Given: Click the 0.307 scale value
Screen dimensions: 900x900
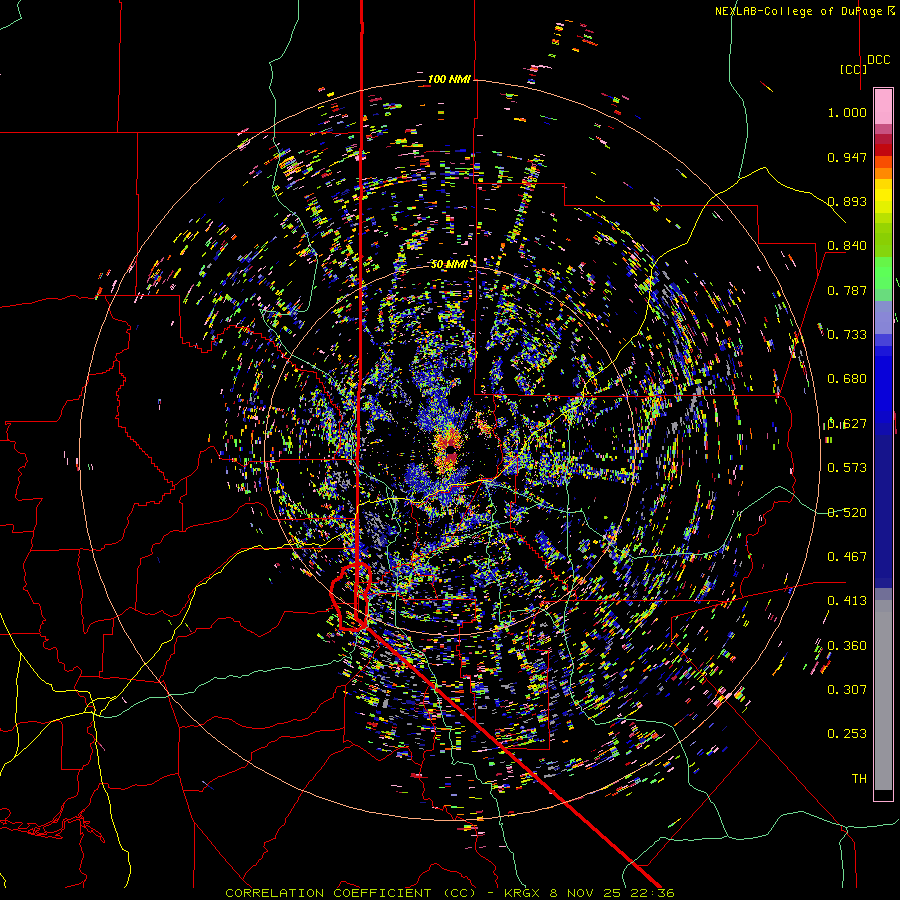Looking at the screenshot, I should tap(847, 690).
